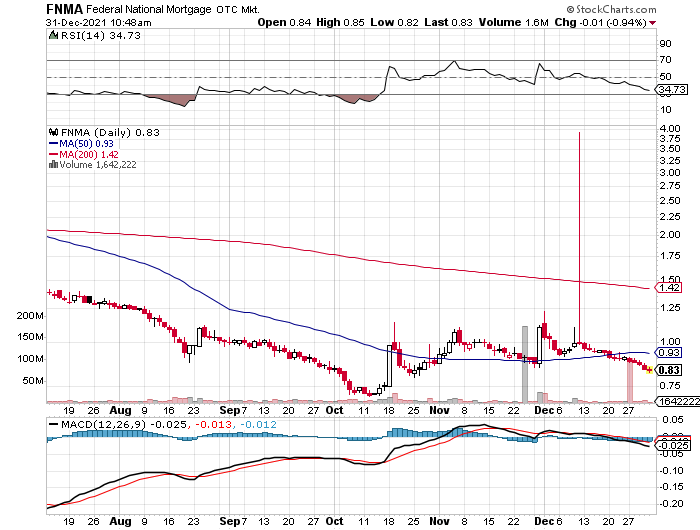Viewport: 700px width, 530px height.
Task: Click the Open 0.84 quote value
Action: pos(284,22)
